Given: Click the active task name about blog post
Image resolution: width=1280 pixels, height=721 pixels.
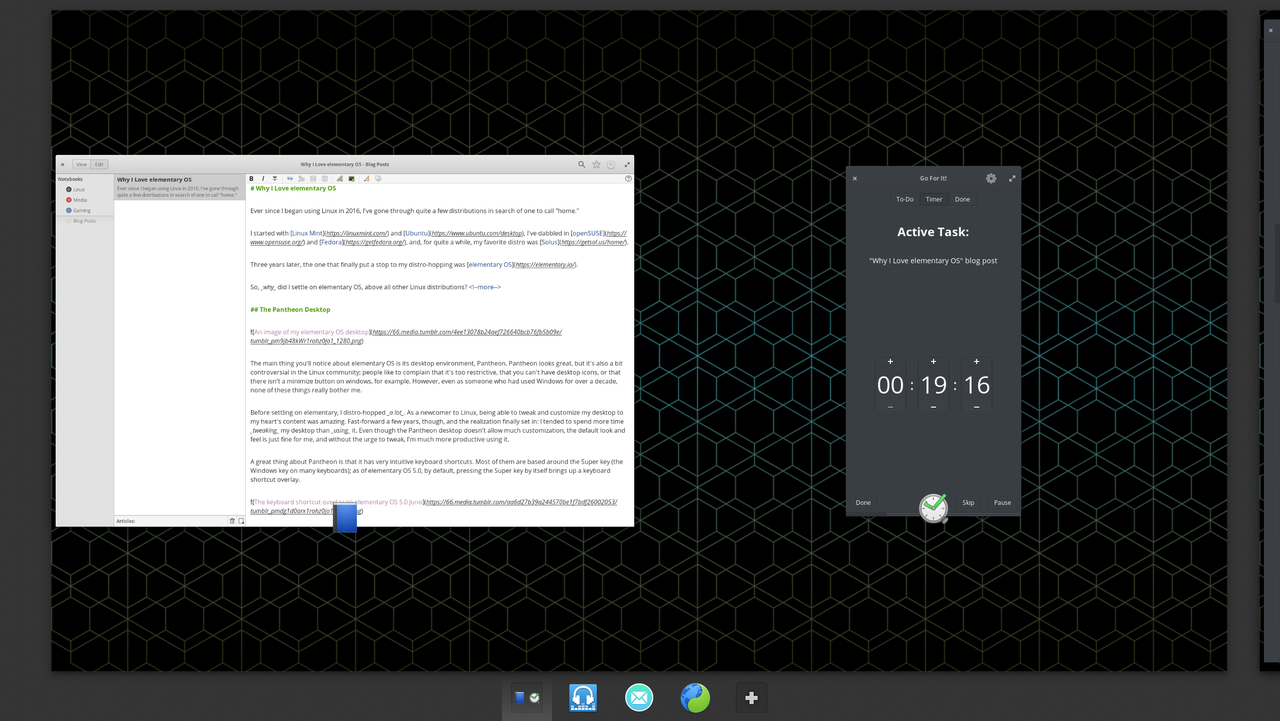Looking at the screenshot, I should click(x=933, y=261).
